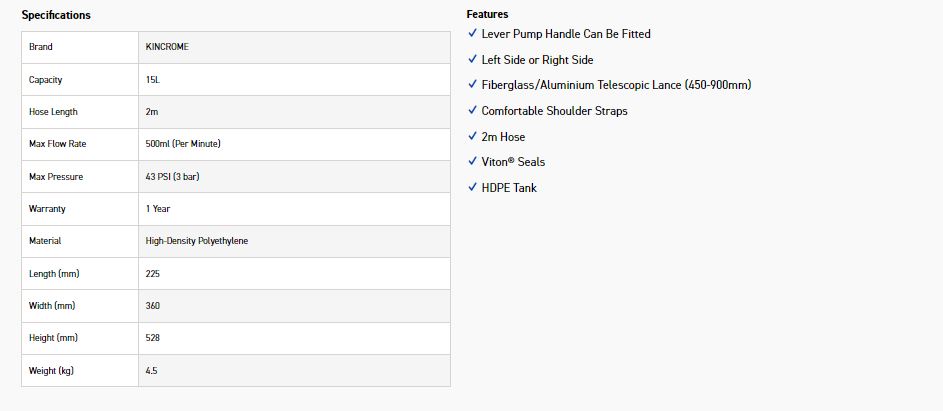Click the Warranty row label
Screen dimensions: 943x411
47,209
